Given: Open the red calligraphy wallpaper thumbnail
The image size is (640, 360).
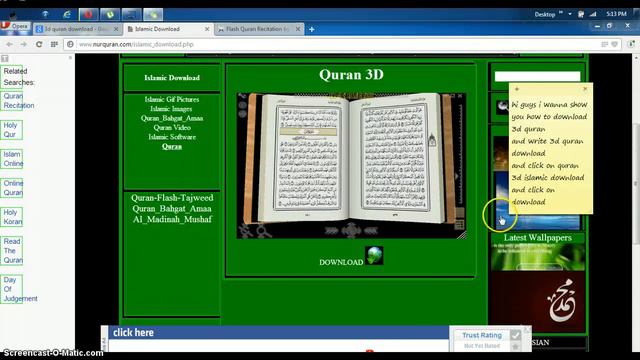Looking at the screenshot, I should click(538, 302).
